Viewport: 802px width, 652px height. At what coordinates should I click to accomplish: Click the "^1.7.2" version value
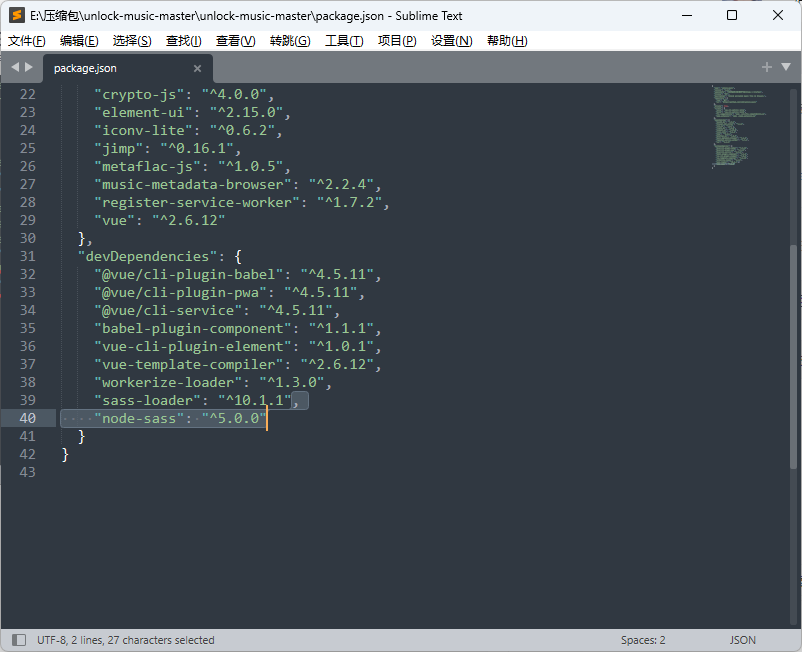[350, 203]
